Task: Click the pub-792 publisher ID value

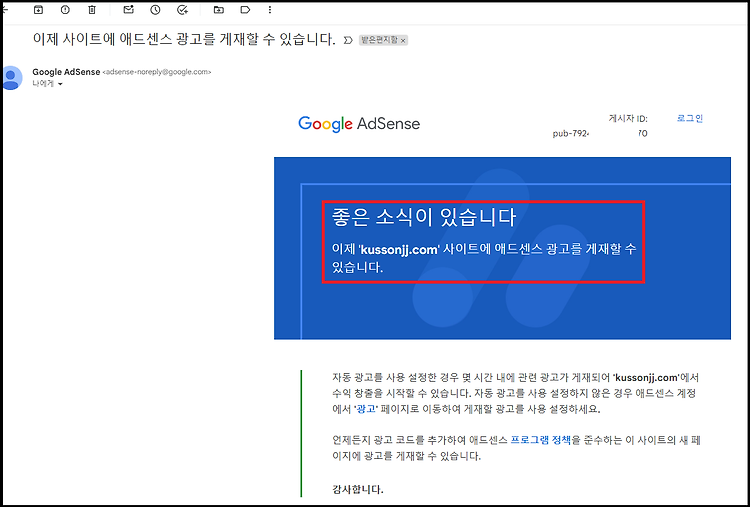Action: point(600,134)
